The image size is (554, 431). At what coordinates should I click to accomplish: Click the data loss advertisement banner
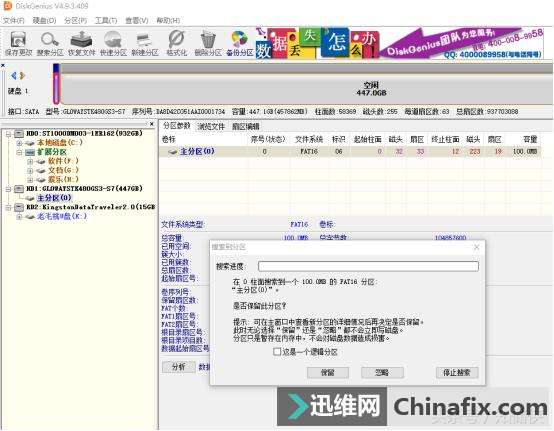[x=399, y=43]
